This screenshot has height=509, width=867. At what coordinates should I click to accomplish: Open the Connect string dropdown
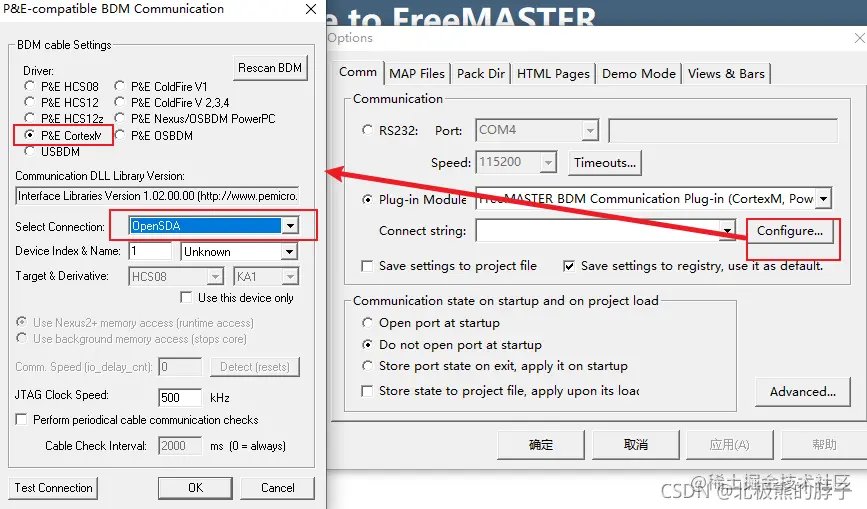click(727, 230)
